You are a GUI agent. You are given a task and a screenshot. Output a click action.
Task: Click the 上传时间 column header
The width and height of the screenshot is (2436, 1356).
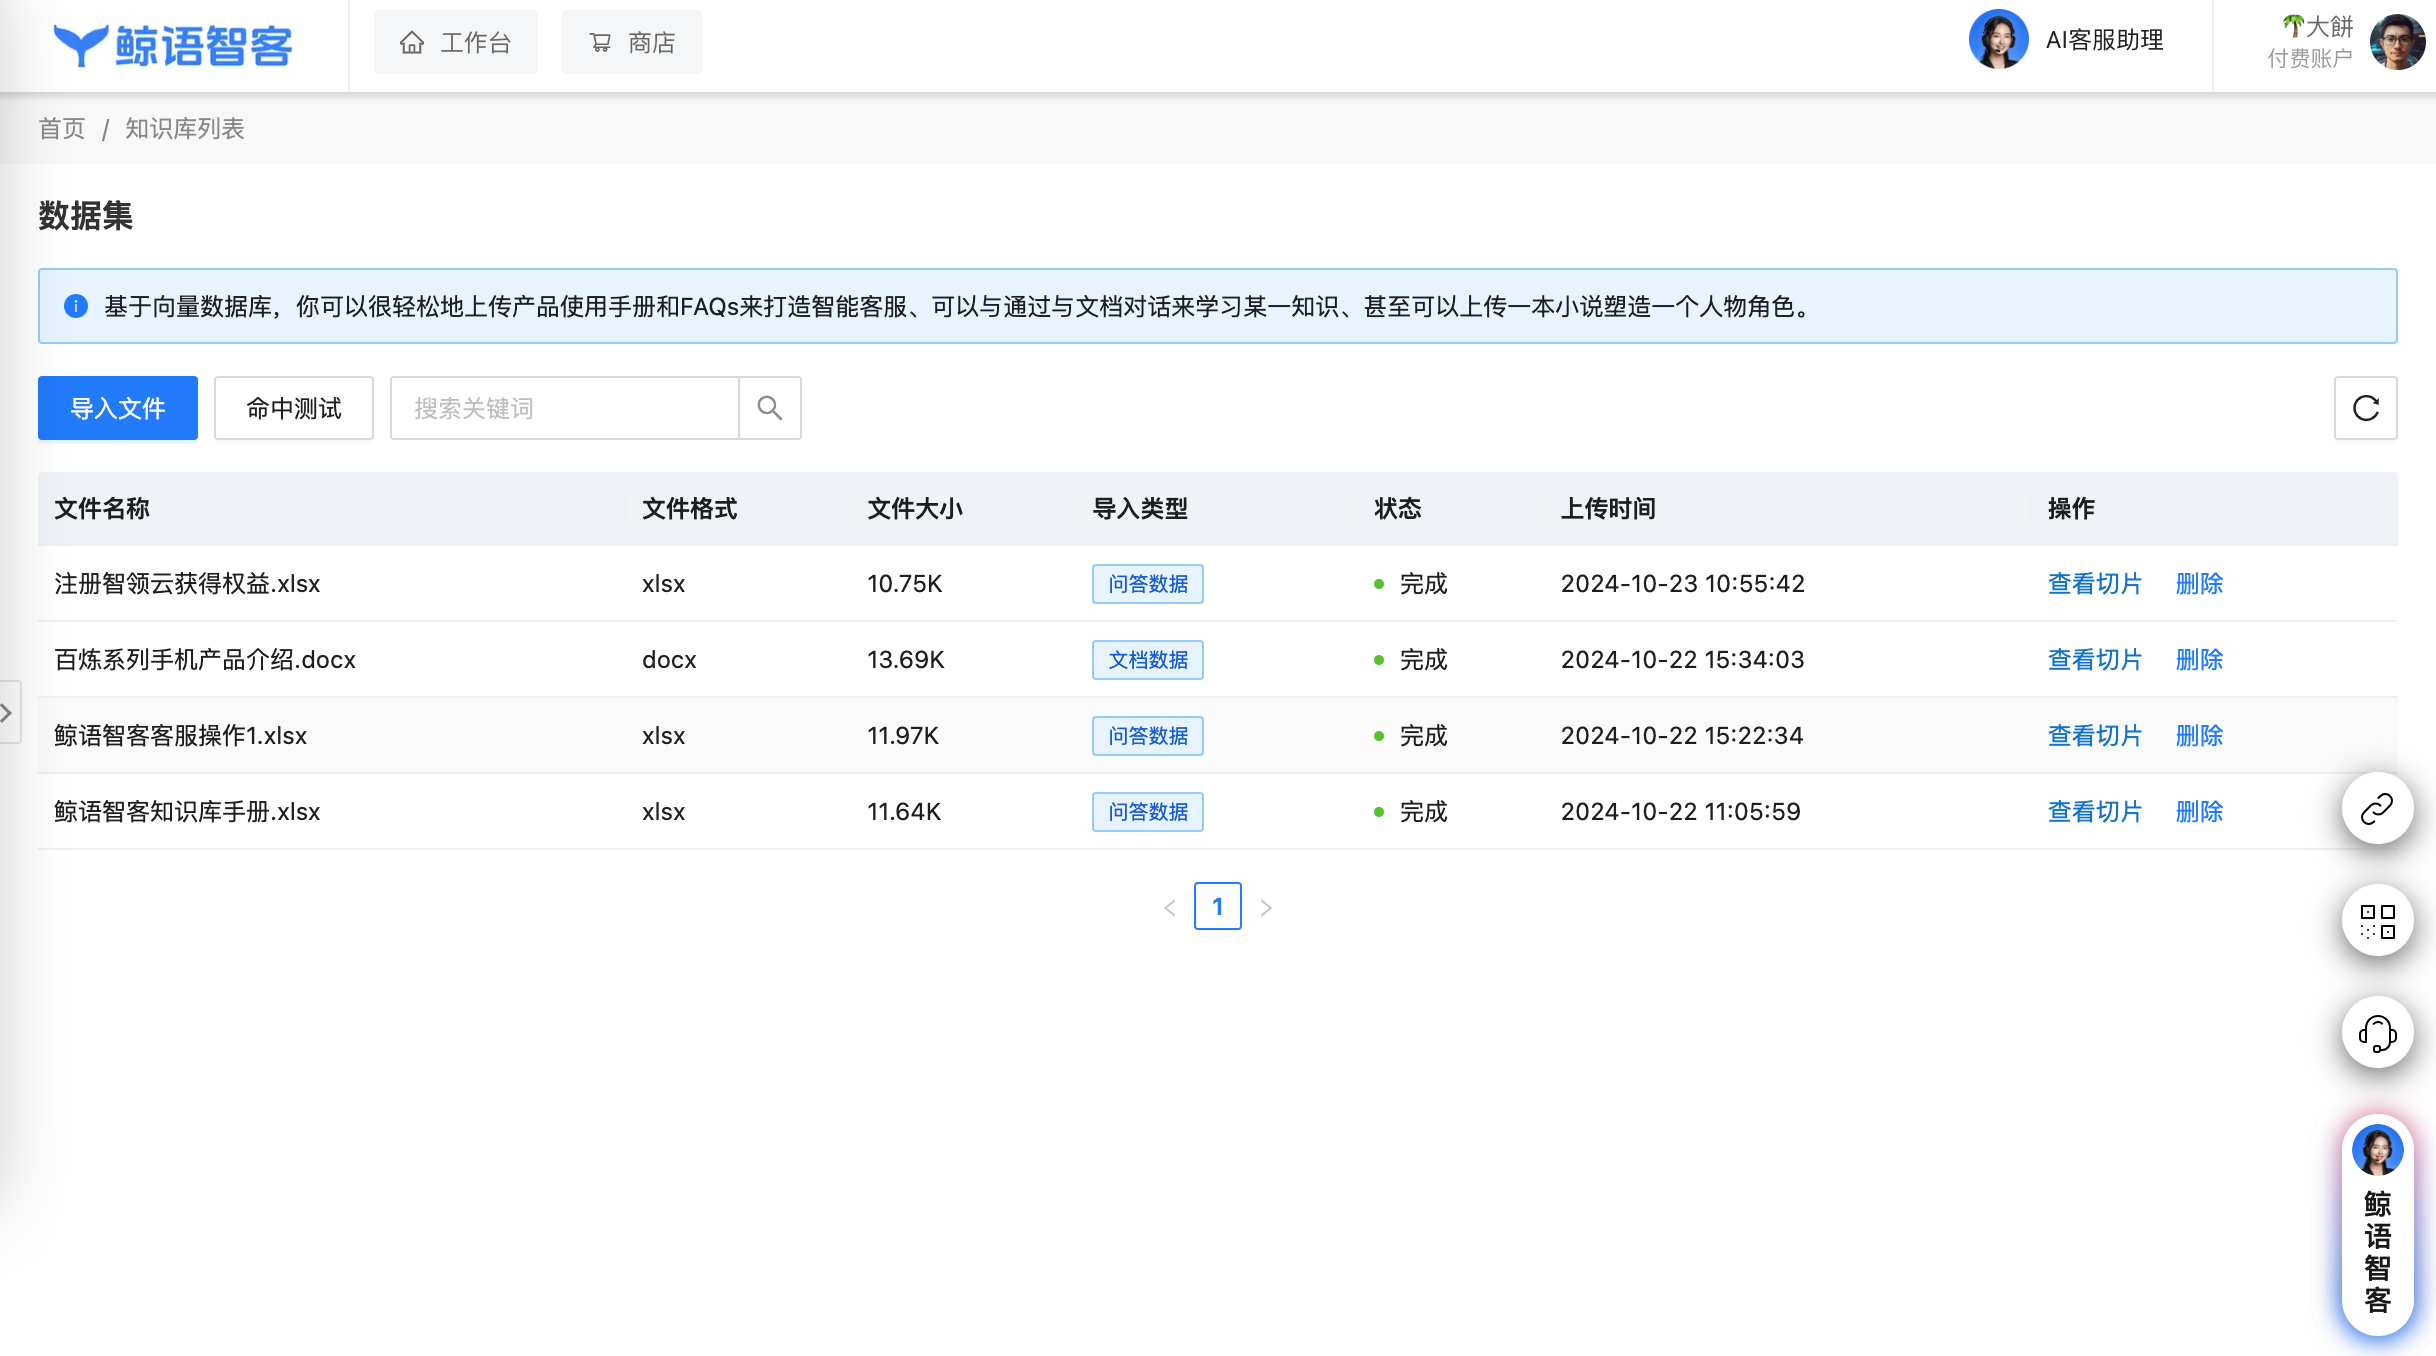tap(1608, 508)
